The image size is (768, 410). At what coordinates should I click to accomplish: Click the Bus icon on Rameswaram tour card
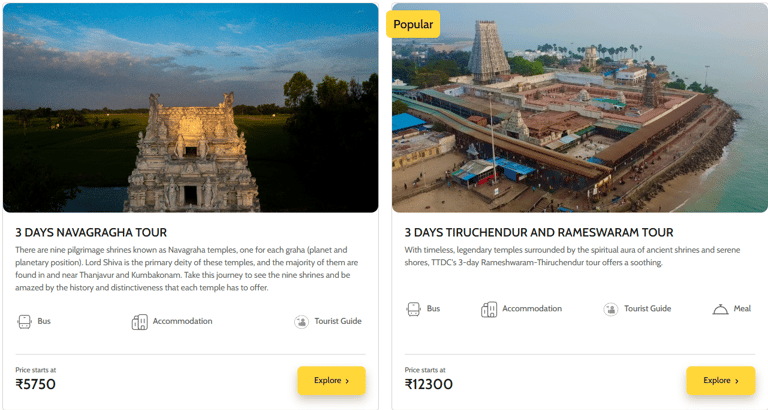413,309
